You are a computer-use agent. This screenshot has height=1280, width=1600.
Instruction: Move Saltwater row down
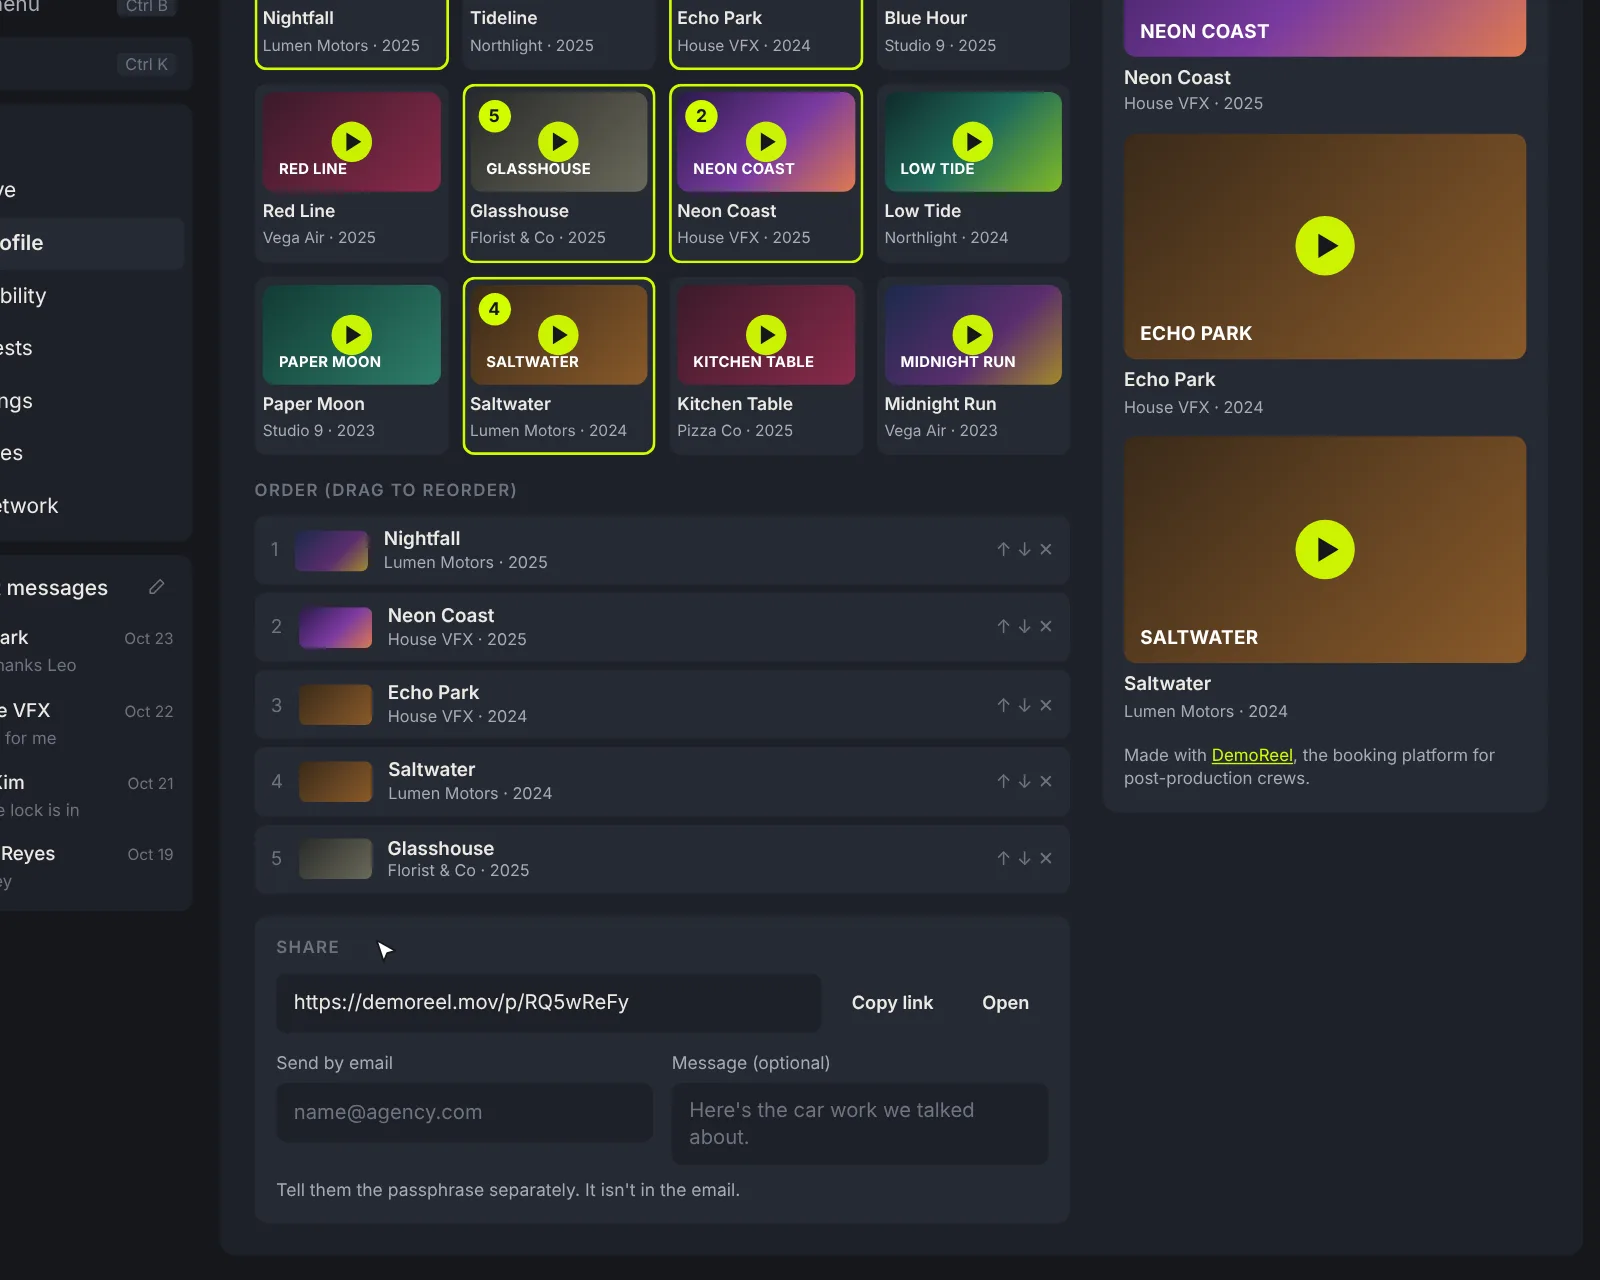(x=1025, y=781)
